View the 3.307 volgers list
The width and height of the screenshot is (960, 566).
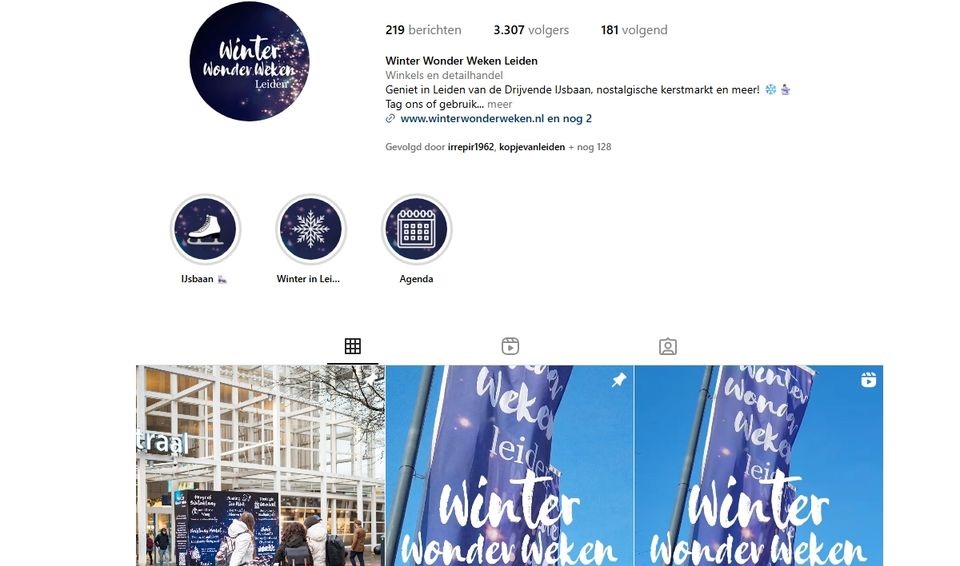pos(531,30)
